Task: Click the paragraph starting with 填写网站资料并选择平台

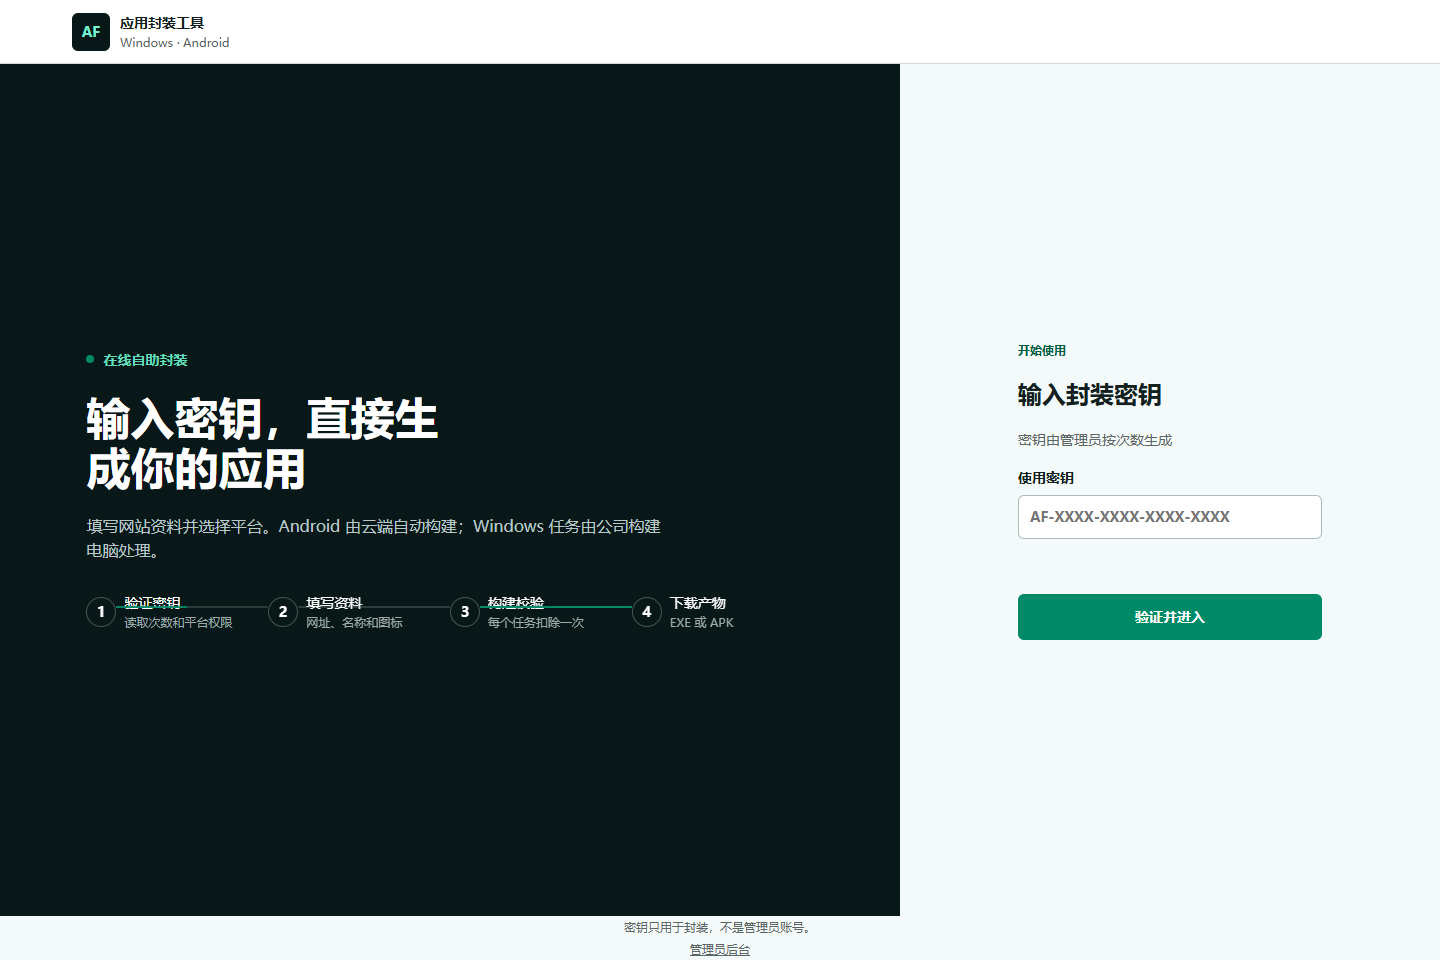Action: click(x=374, y=538)
